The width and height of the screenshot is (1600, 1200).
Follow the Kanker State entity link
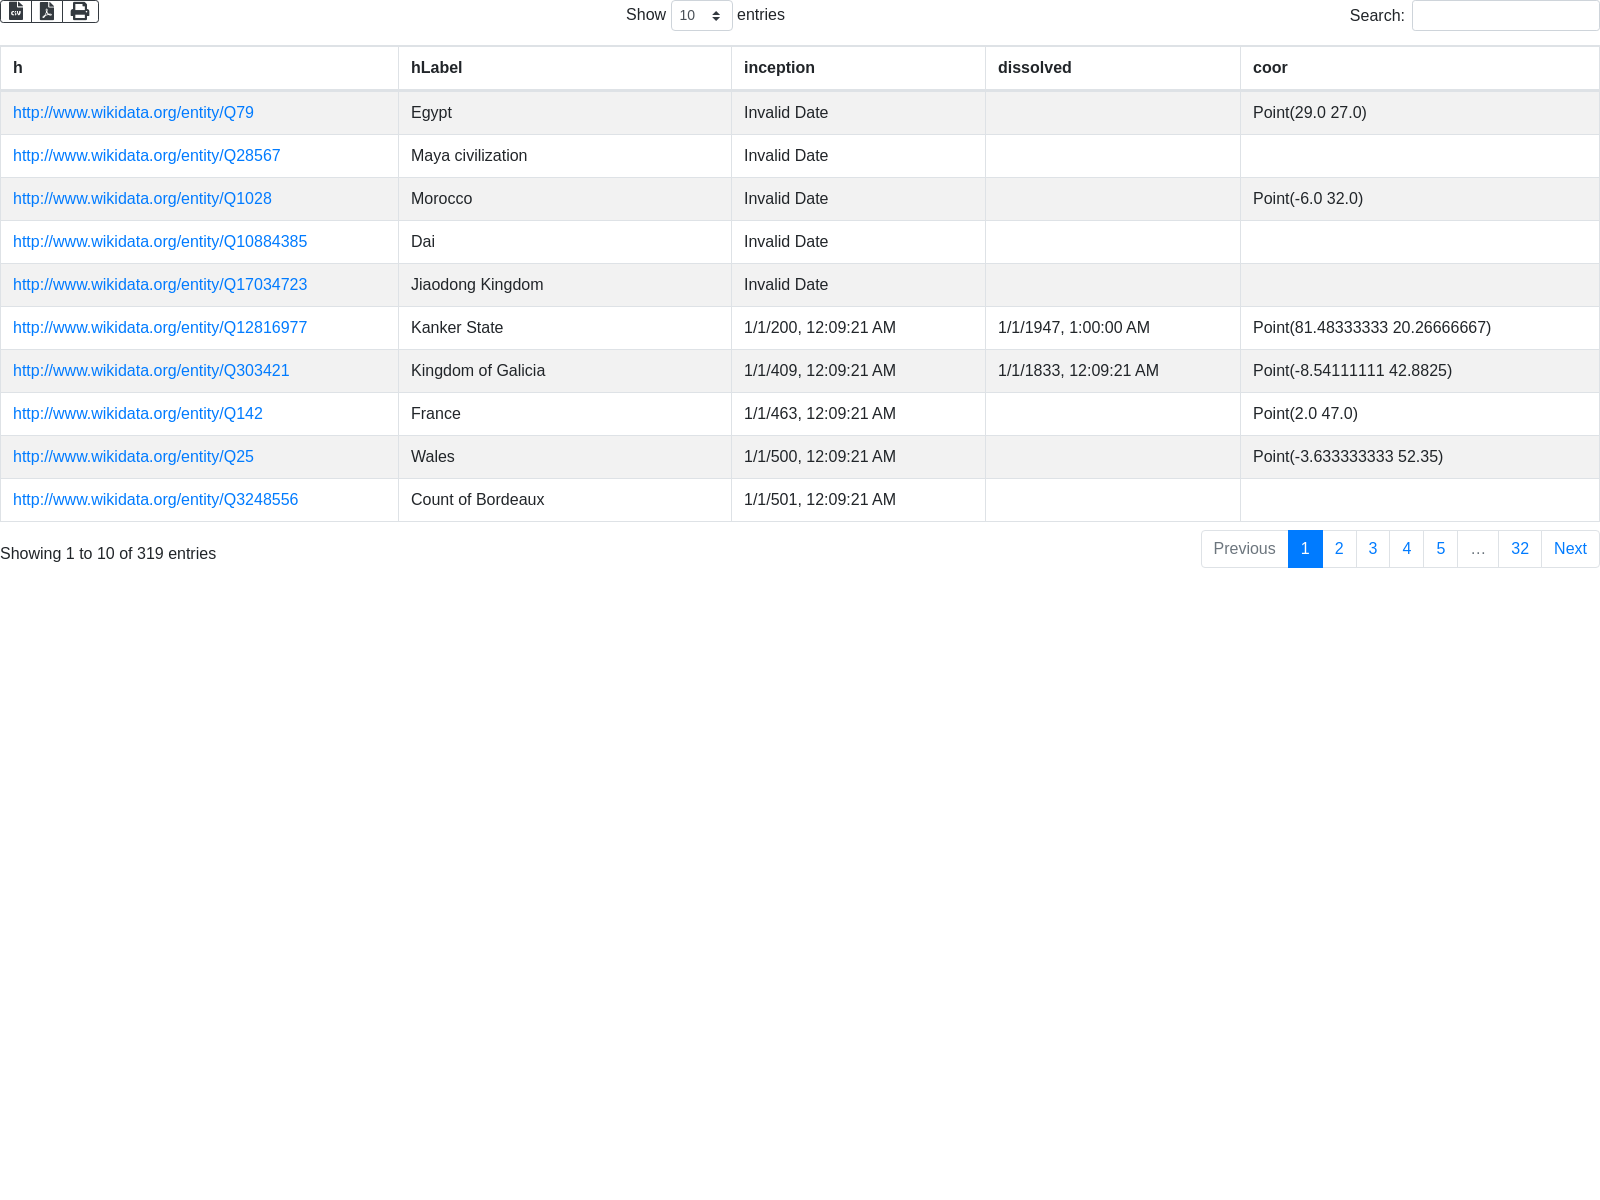click(x=160, y=328)
